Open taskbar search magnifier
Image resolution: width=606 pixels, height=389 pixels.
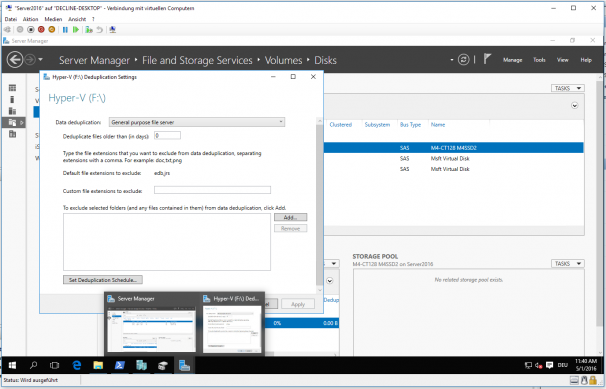pyautogui.click(x=34, y=365)
